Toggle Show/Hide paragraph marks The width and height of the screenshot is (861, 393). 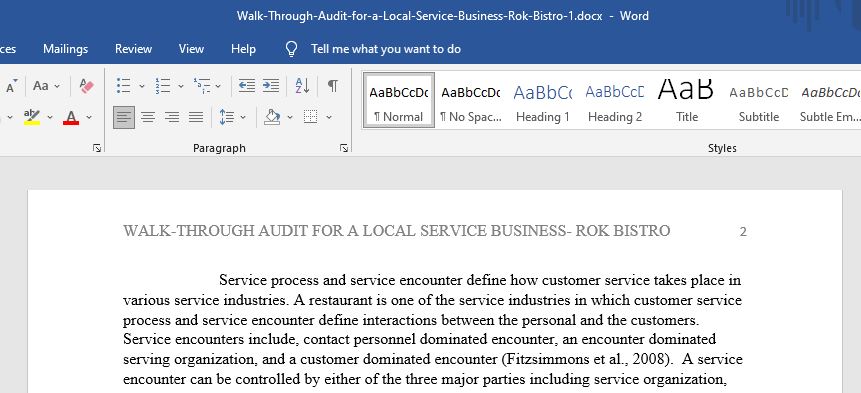click(x=333, y=86)
